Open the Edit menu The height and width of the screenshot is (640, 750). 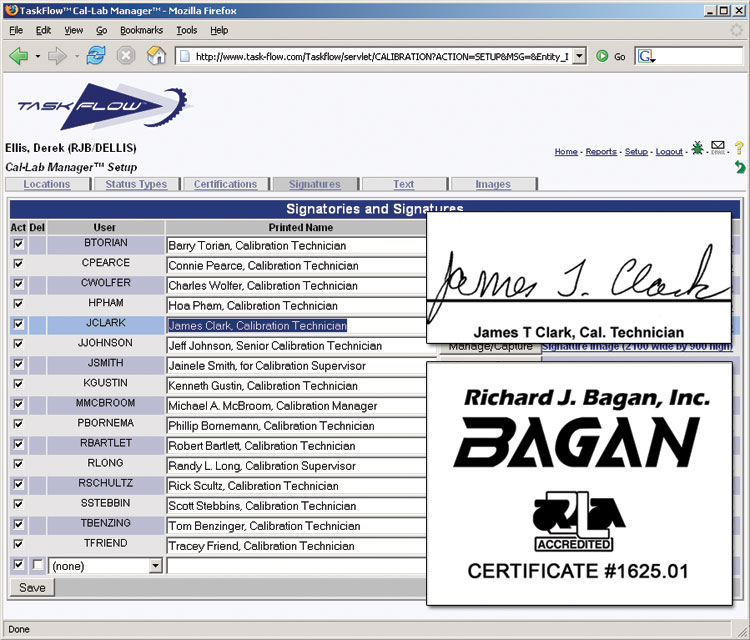pyautogui.click(x=43, y=31)
